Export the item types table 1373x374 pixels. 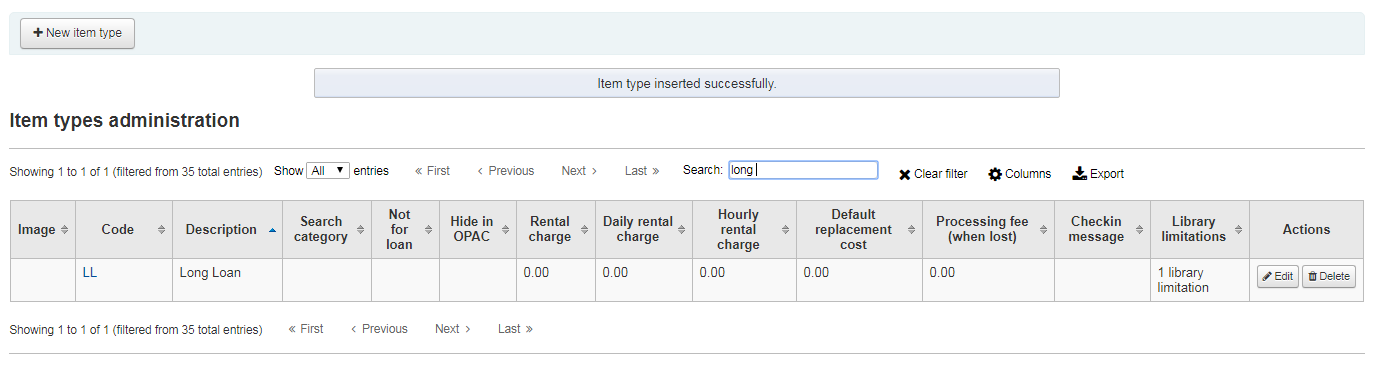pos(1098,174)
